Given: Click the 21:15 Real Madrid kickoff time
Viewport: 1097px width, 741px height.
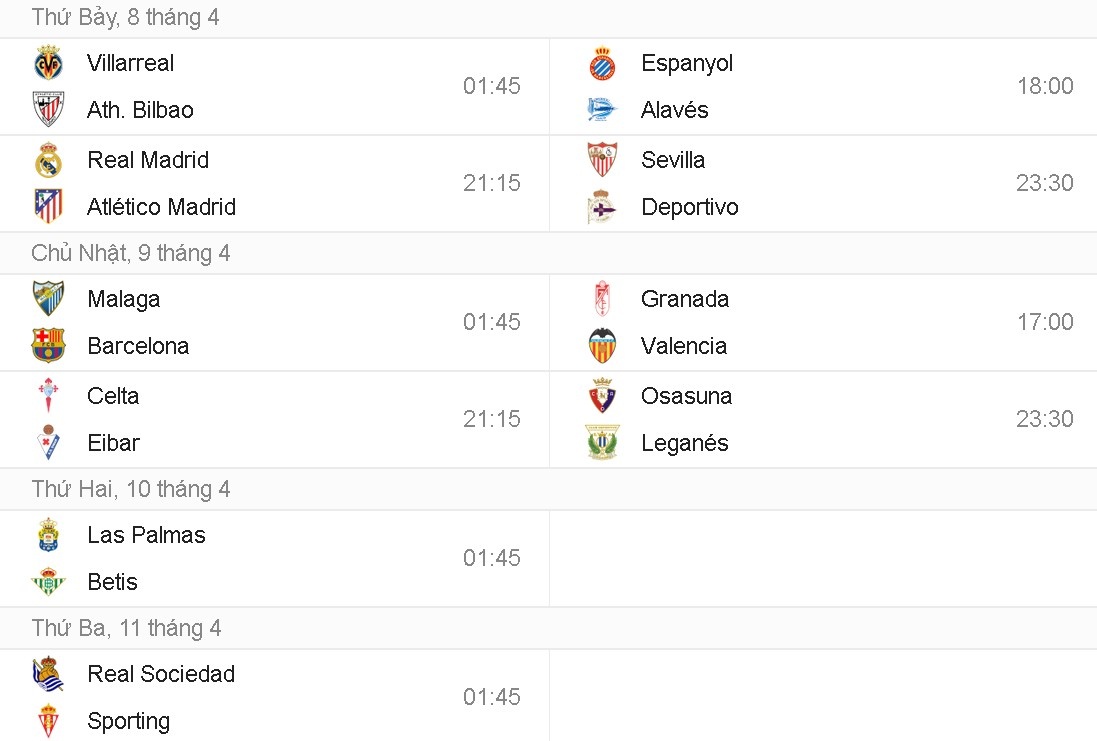Looking at the screenshot, I should click(x=492, y=183).
